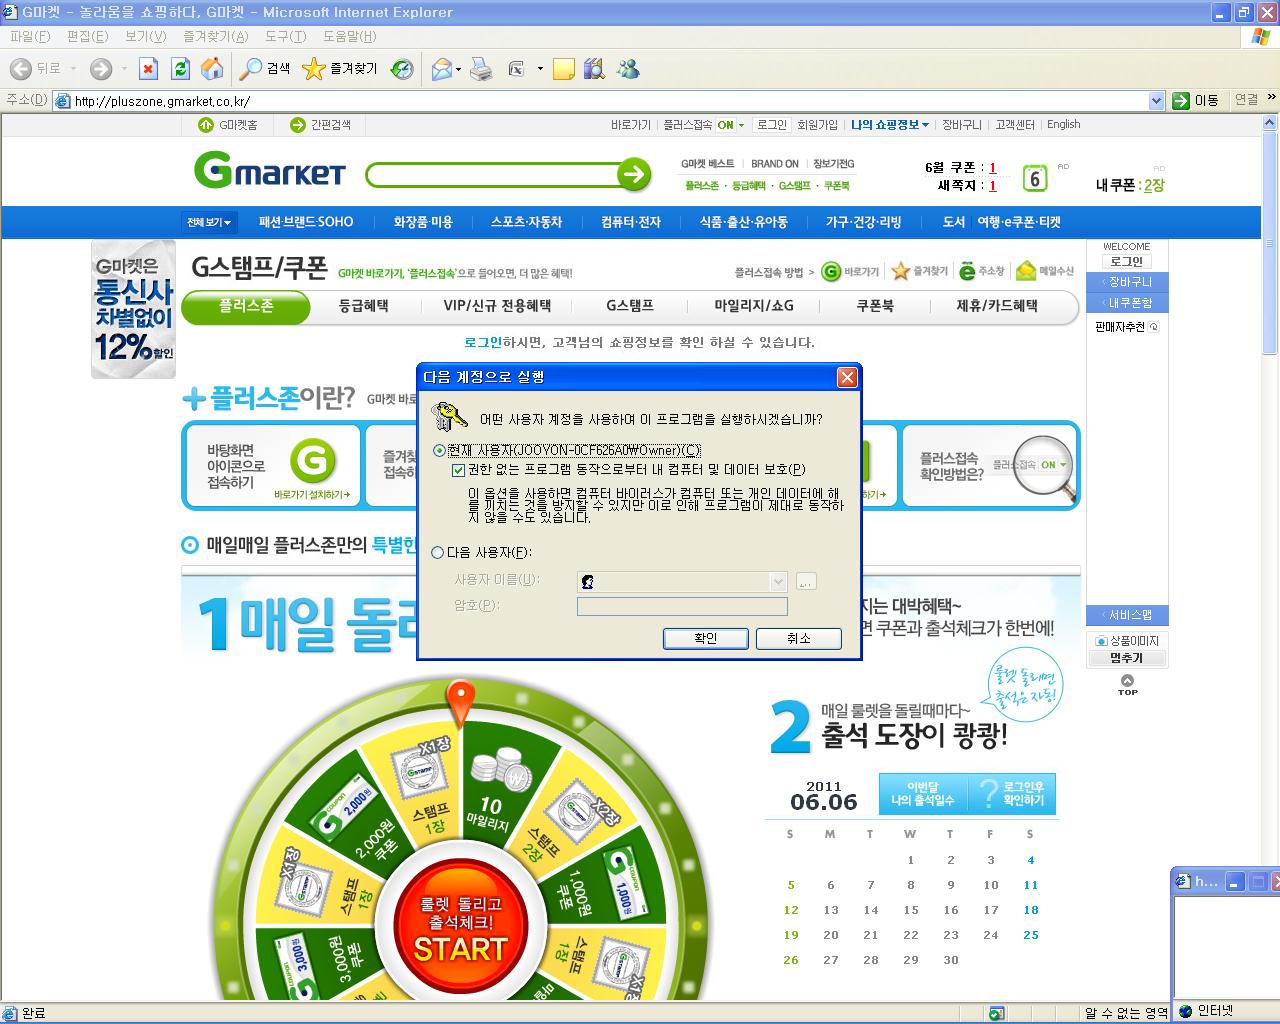Open the History clock toolbar icon
Screen dimensions: 1280x1024
click(x=402, y=69)
